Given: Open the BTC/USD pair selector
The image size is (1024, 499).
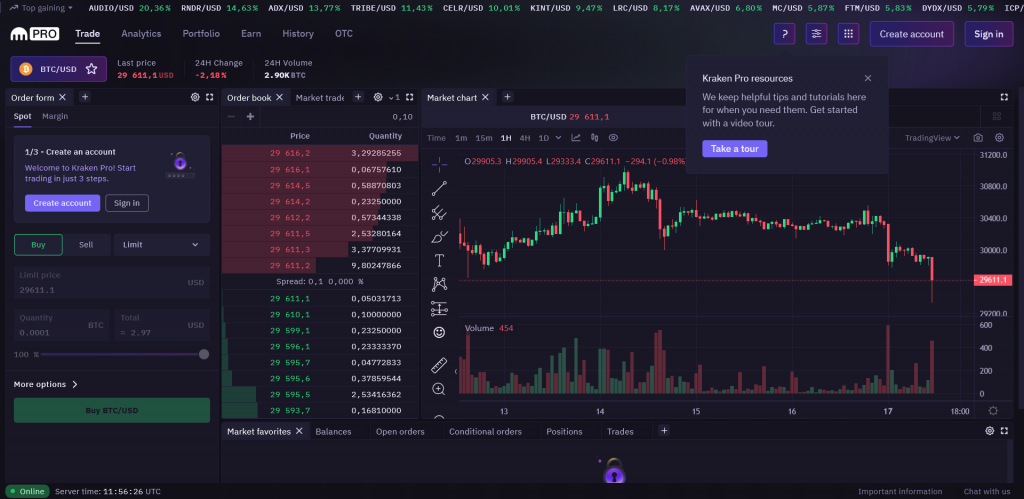Looking at the screenshot, I should [x=58, y=69].
